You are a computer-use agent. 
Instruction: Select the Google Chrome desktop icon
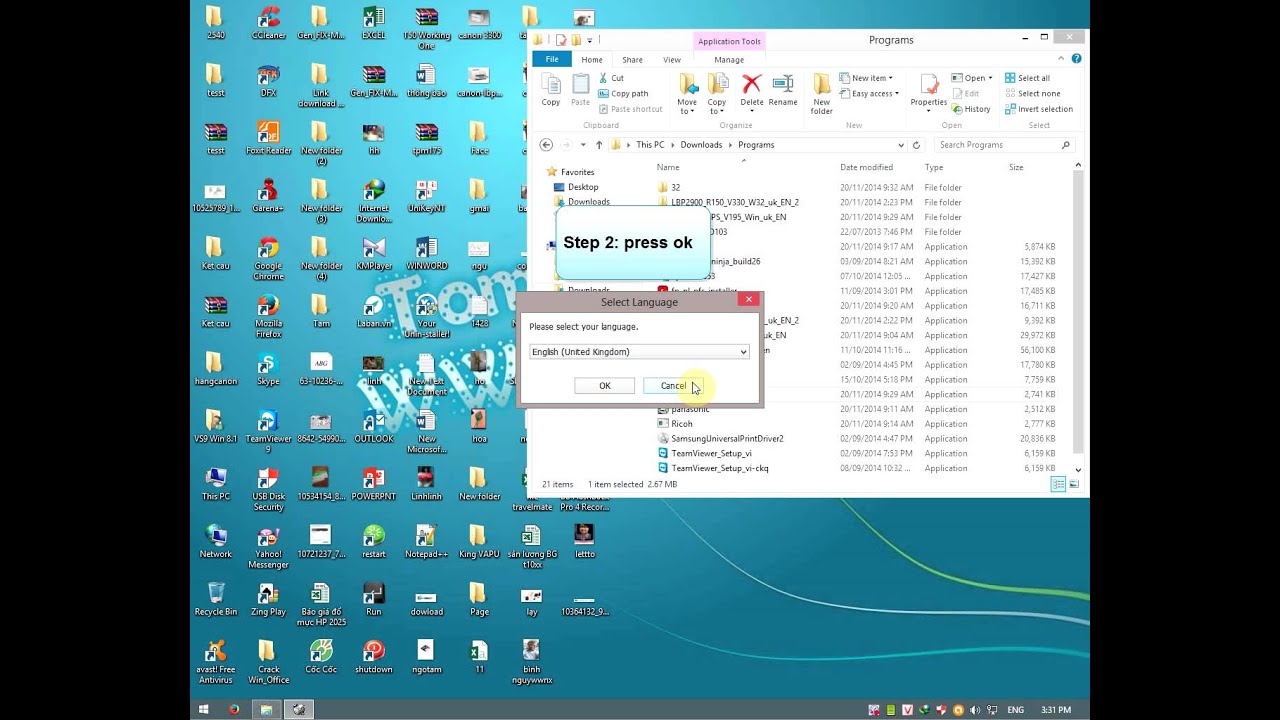point(268,259)
